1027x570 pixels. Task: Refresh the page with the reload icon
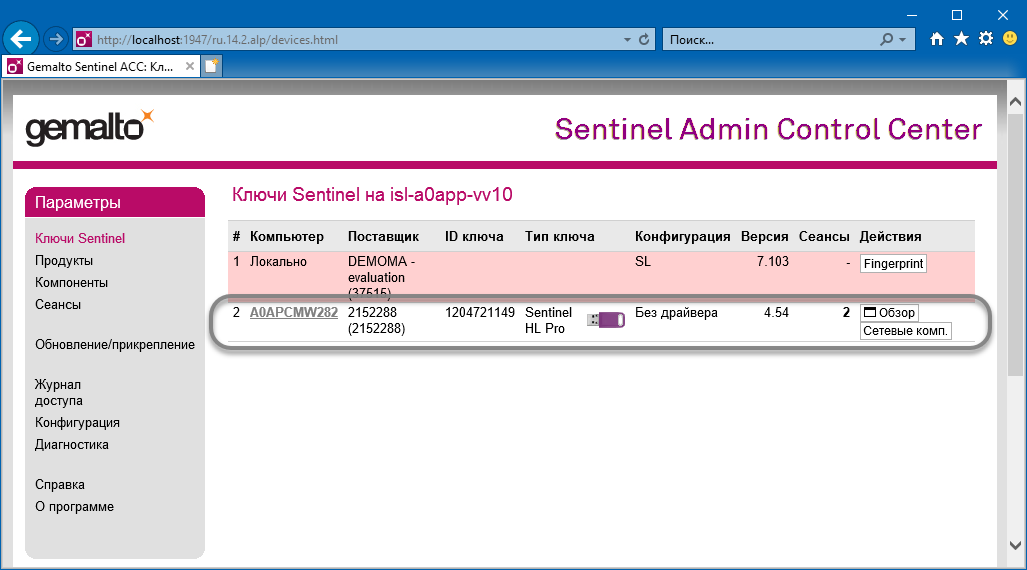(644, 39)
